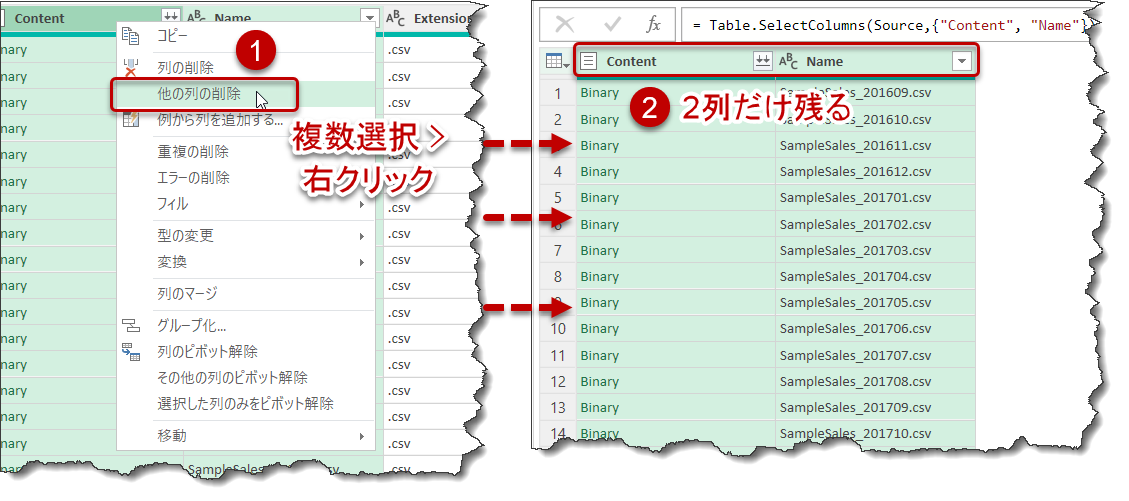Screen dimensions: 1129x501
Task: Click the SampleSales_201709.csv cell
Action: (876, 408)
